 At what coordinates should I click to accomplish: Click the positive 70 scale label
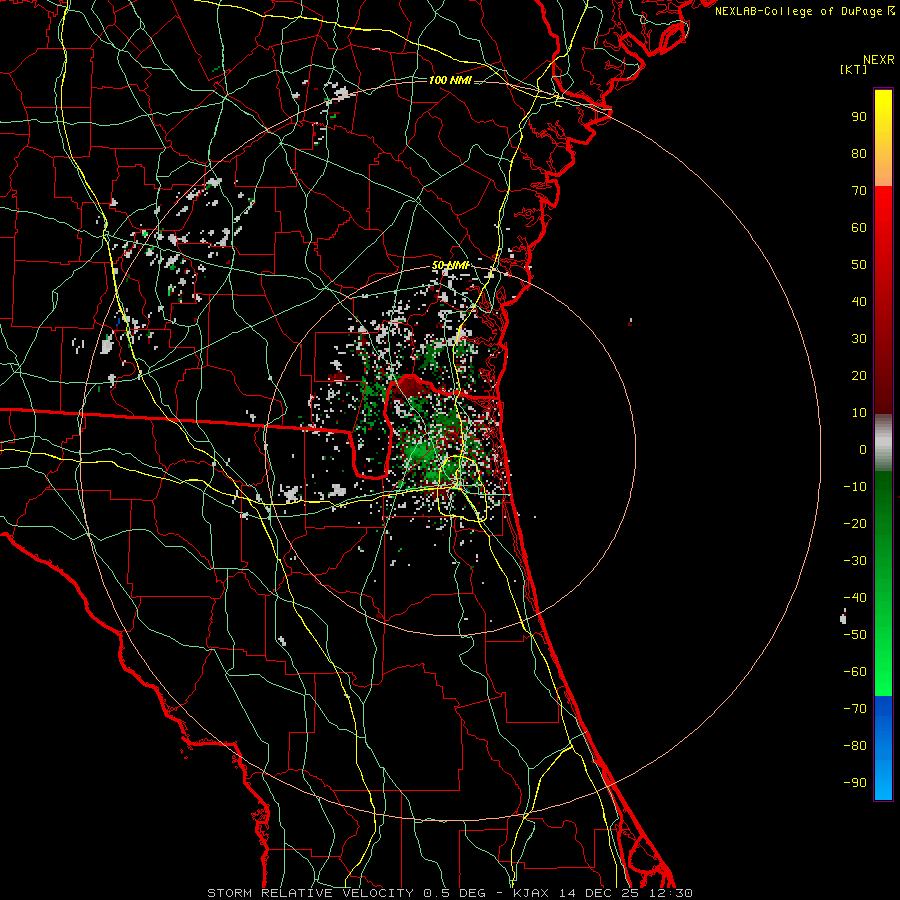pyautogui.click(x=859, y=191)
